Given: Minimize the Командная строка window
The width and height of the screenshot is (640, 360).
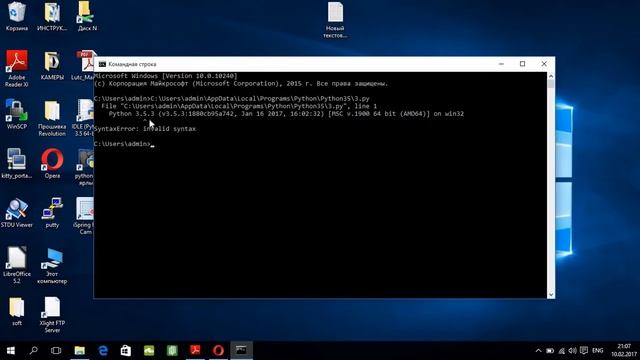Looking at the screenshot, I should [501, 64].
